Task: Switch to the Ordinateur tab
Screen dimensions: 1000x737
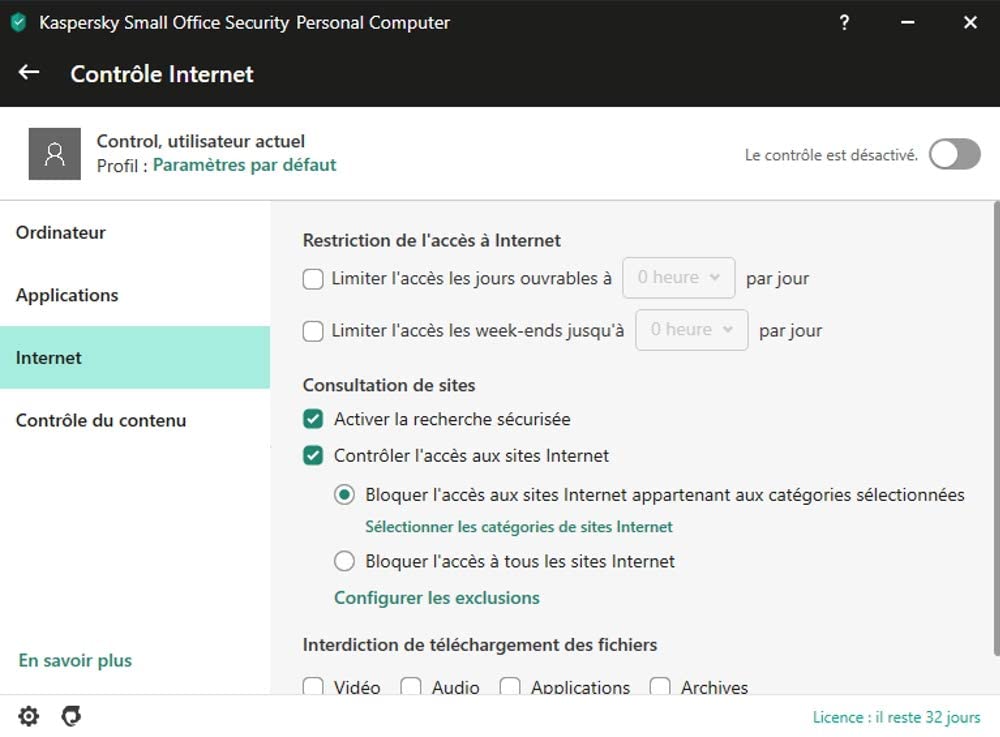Action: [x=61, y=233]
